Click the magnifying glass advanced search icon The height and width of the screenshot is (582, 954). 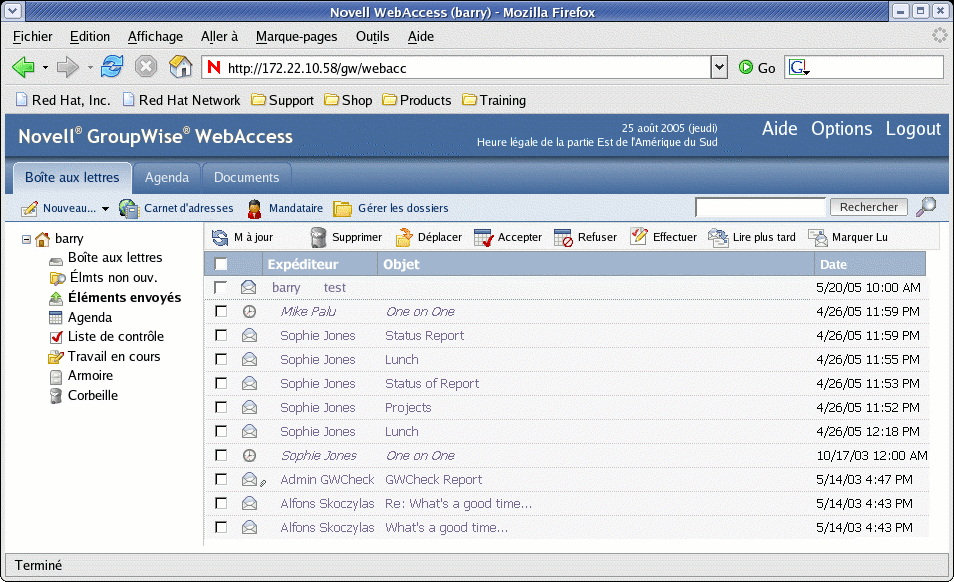click(926, 207)
